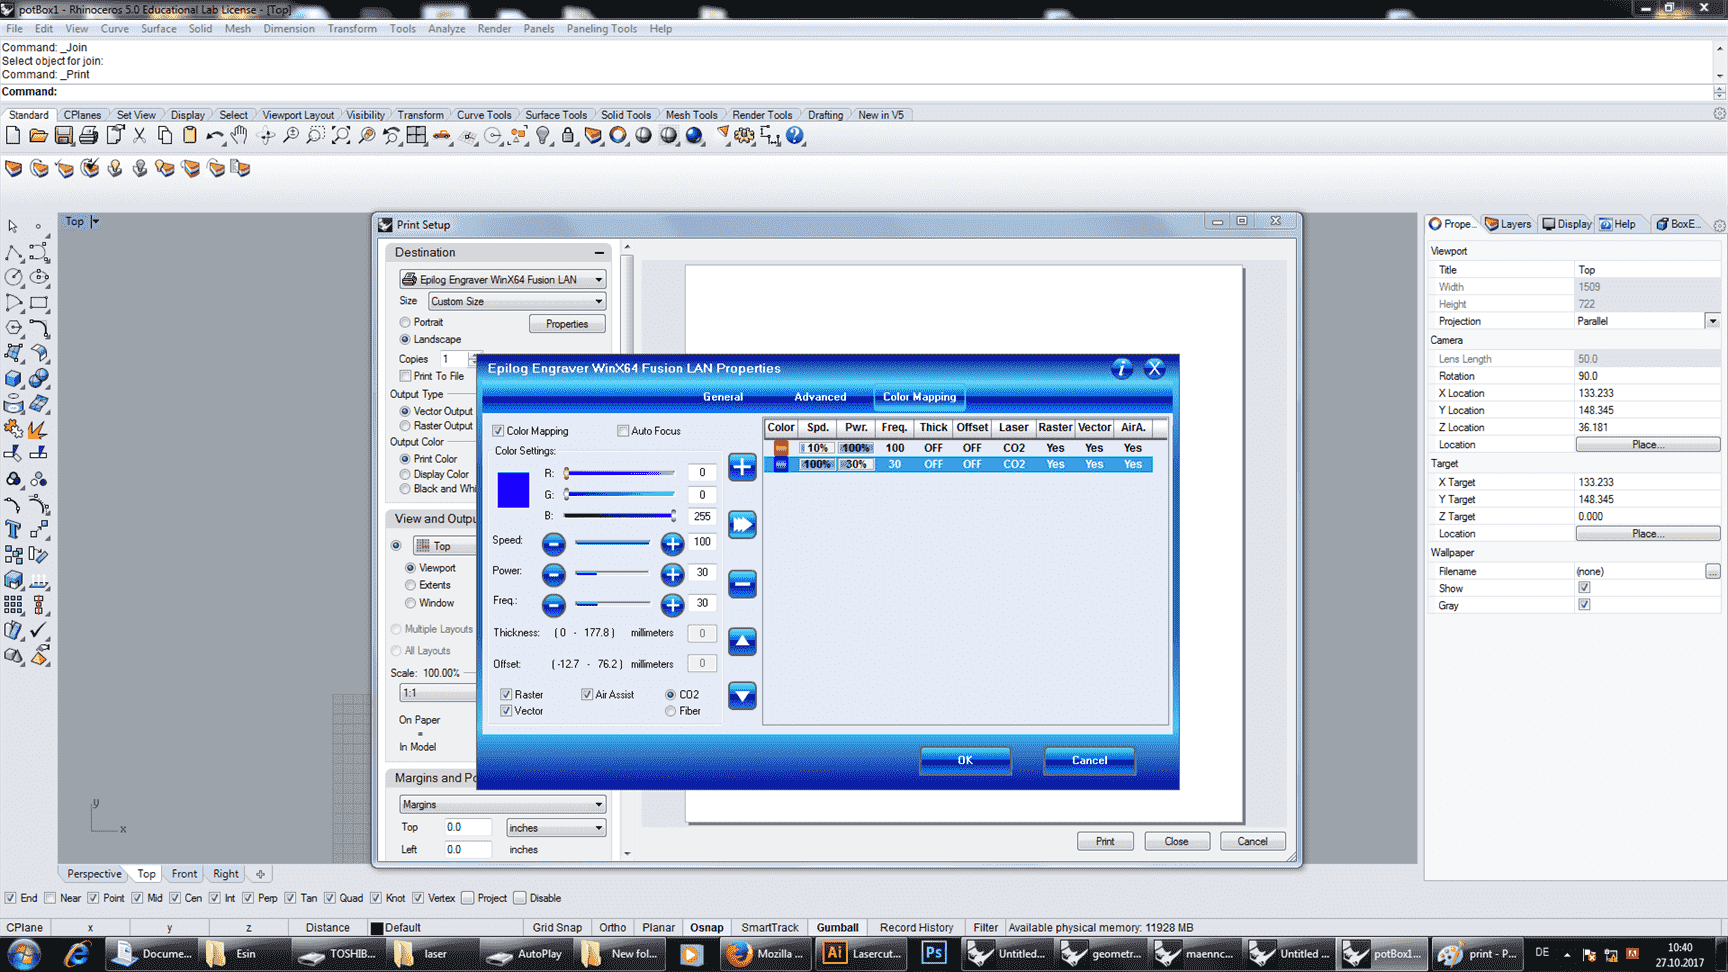Open the Paneling Tools menu
The height and width of the screenshot is (972, 1728).
pos(601,29)
